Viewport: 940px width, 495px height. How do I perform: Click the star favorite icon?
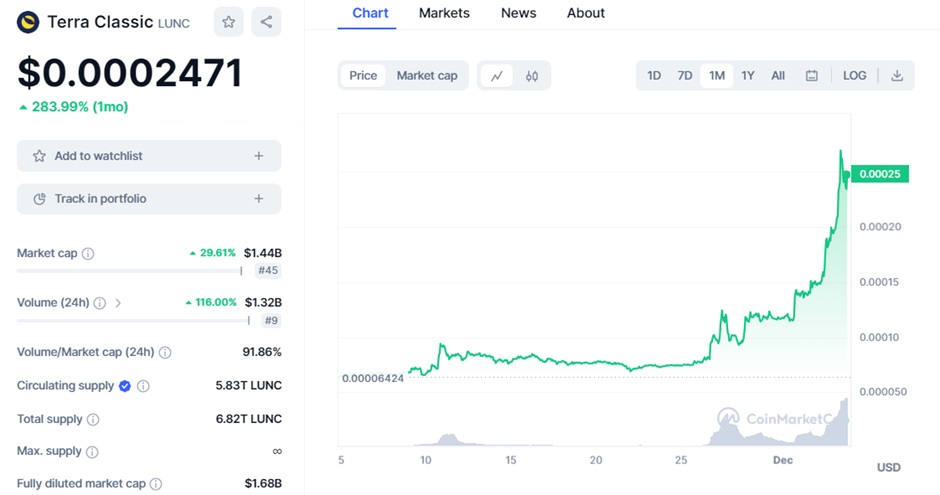pyautogui.click(x=229, y=21)
